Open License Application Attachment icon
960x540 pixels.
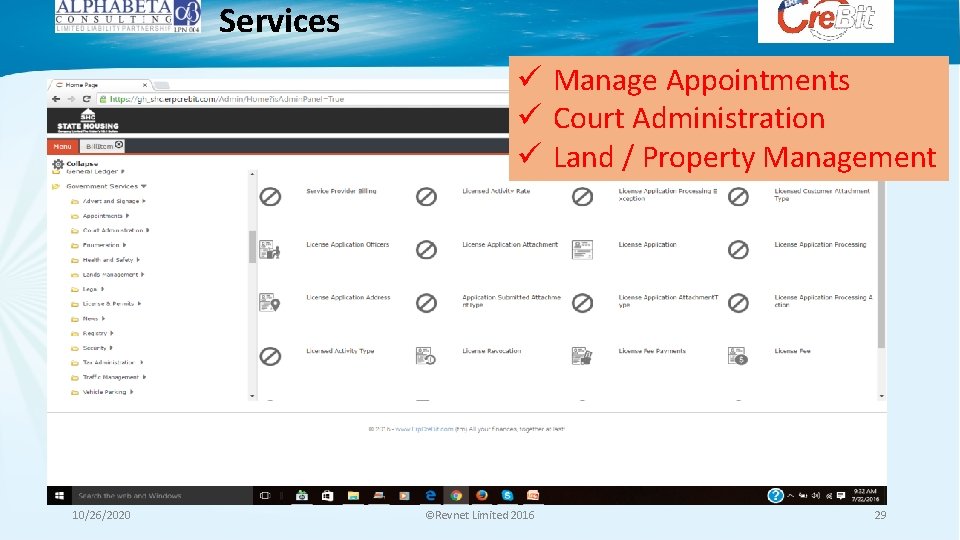[426, 249]
